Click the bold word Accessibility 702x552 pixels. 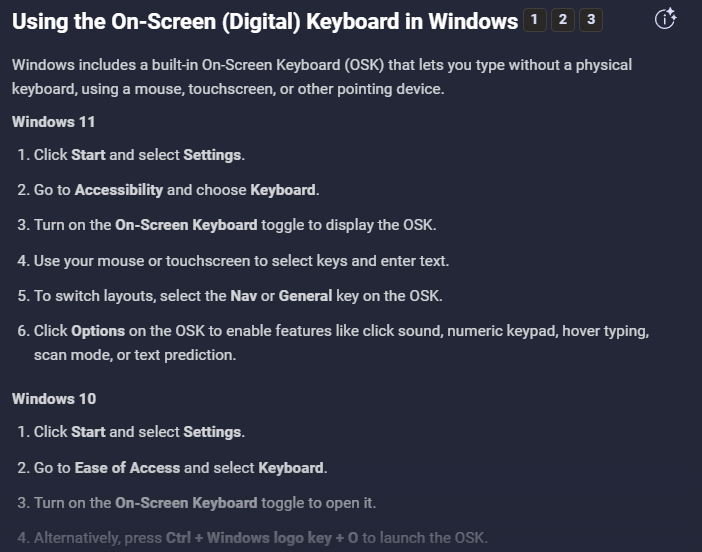119,190
